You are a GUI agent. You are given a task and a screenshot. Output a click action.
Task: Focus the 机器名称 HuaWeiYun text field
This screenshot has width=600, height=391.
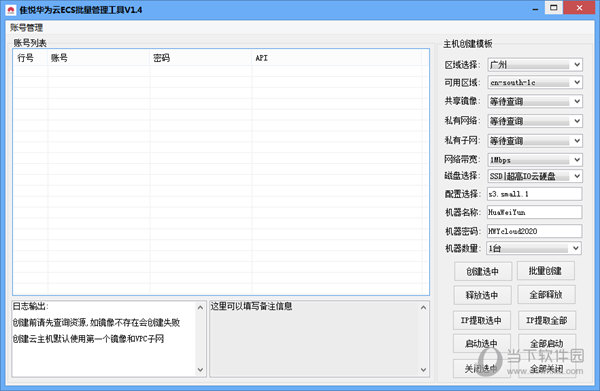click(535, 212)
